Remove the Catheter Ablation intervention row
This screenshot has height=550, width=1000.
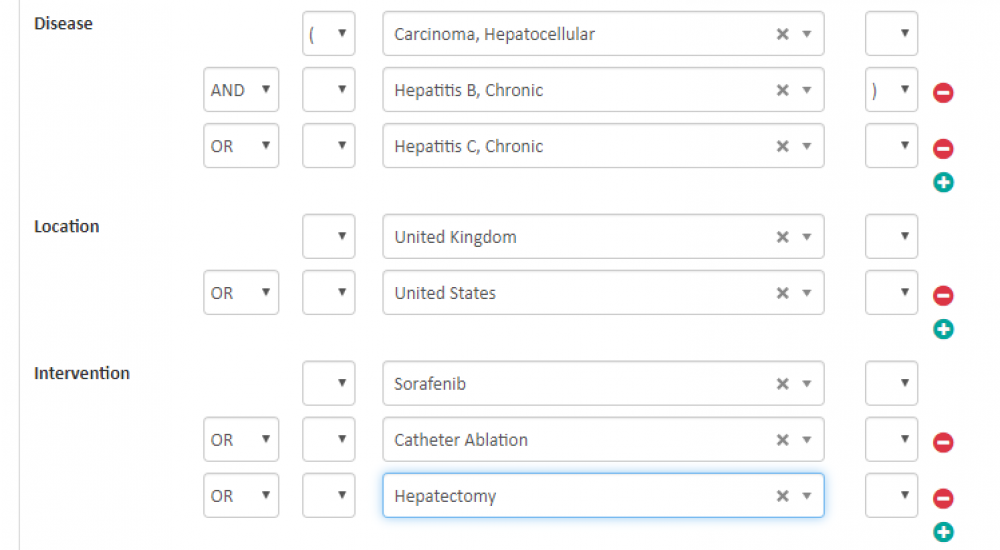tap(943, 443)
